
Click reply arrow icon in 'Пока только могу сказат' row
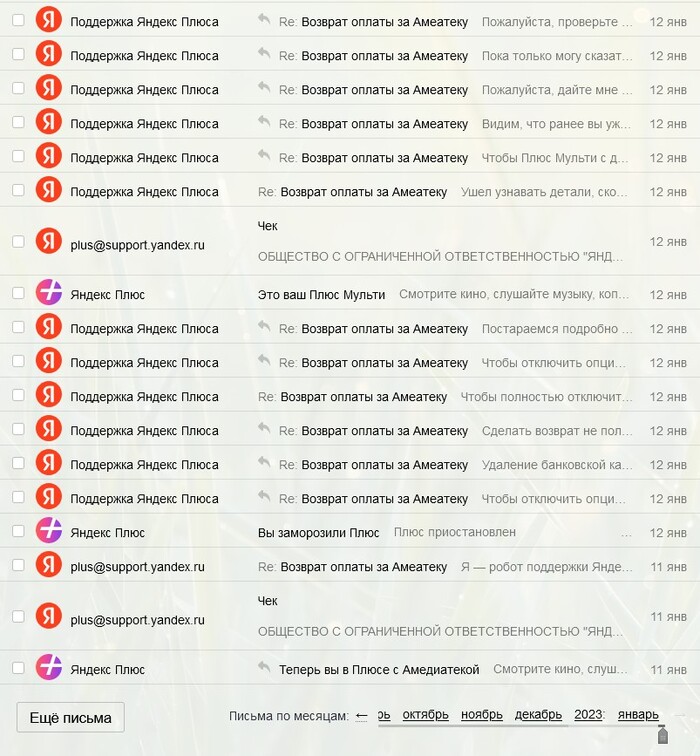(264, 53)
